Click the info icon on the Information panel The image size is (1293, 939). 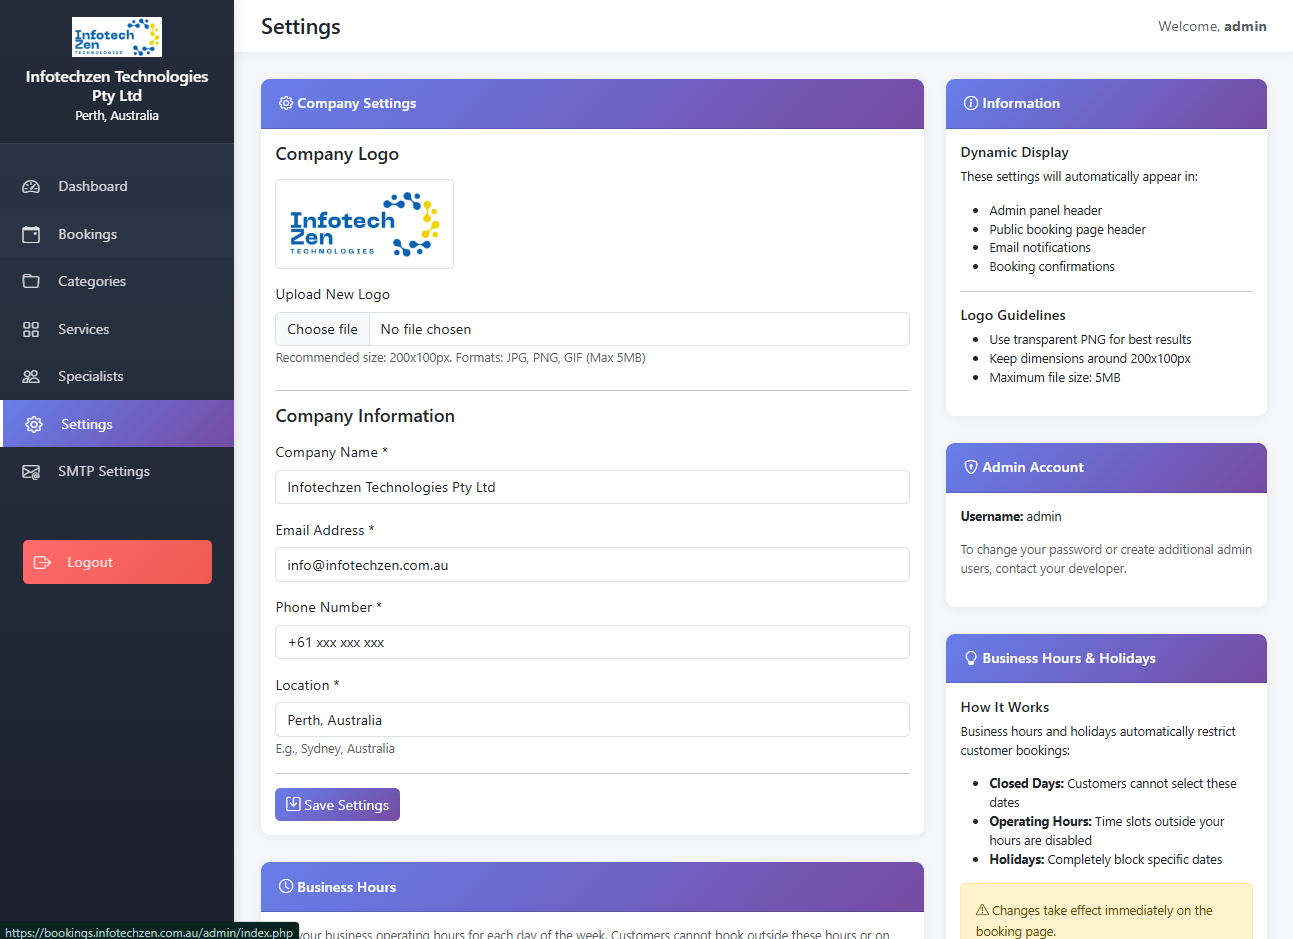click(x=971, y=102)
